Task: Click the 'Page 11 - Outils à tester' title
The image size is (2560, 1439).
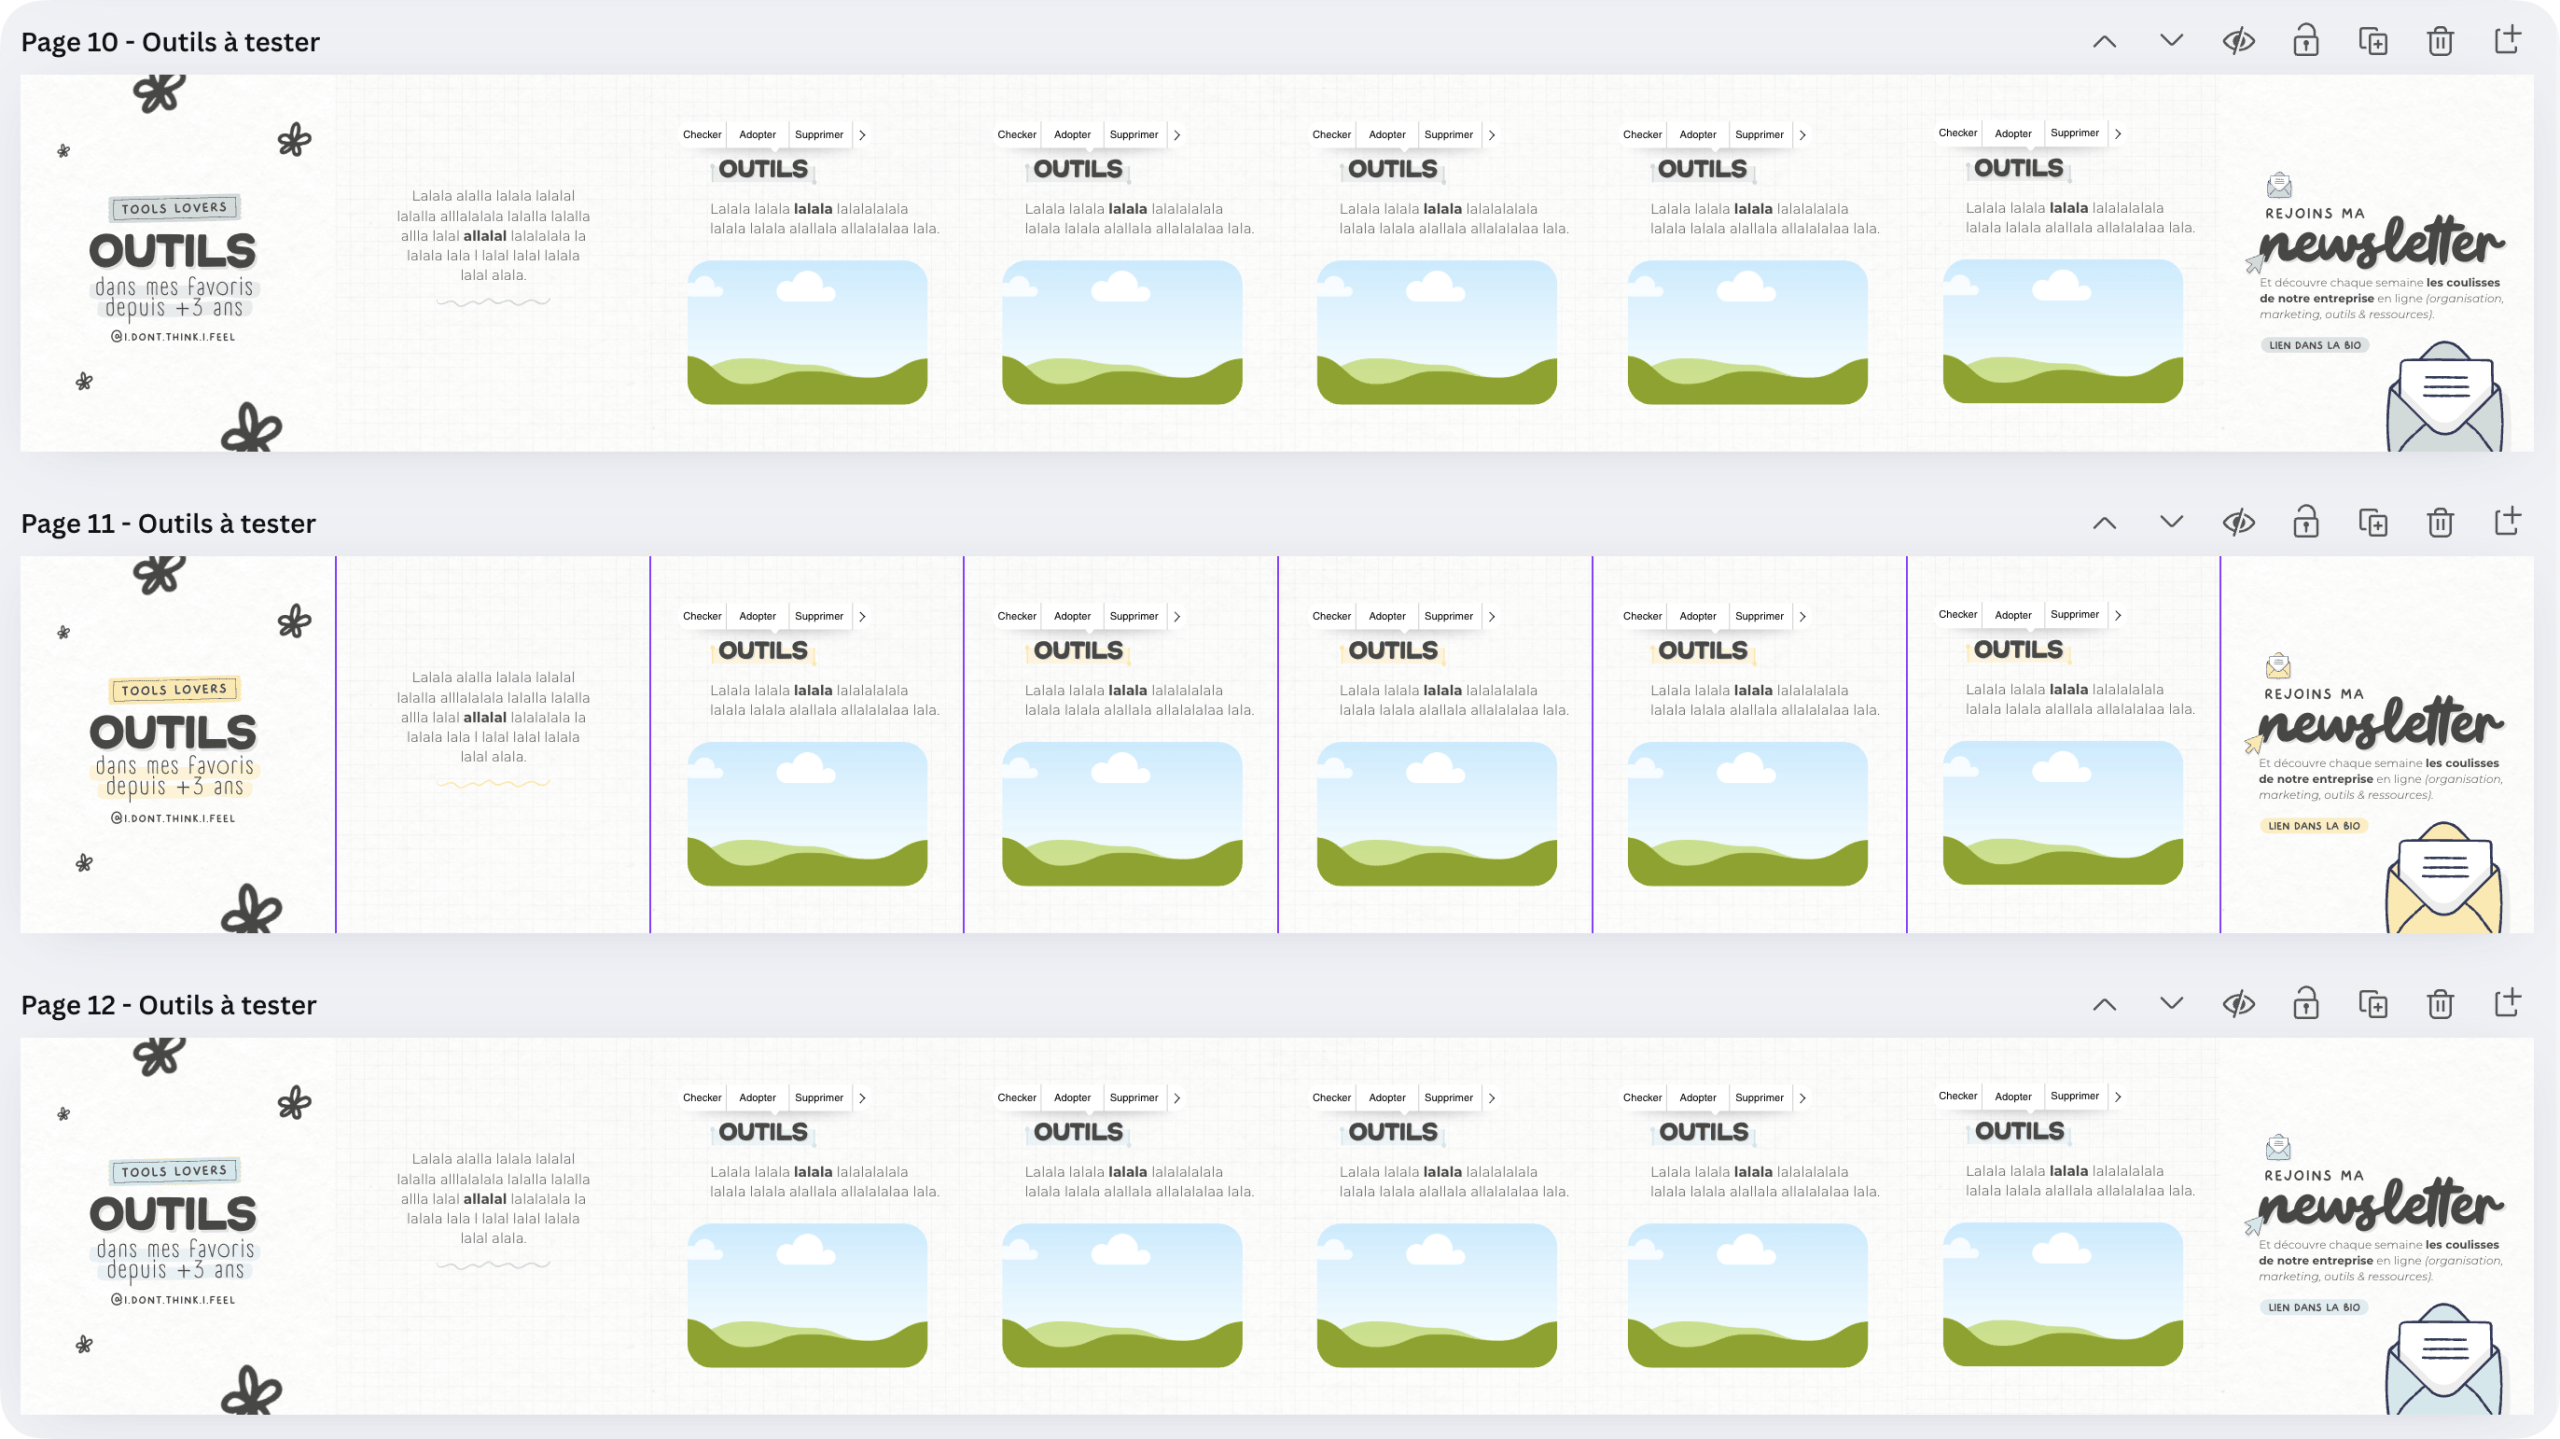Action: (x=168, y=523)
